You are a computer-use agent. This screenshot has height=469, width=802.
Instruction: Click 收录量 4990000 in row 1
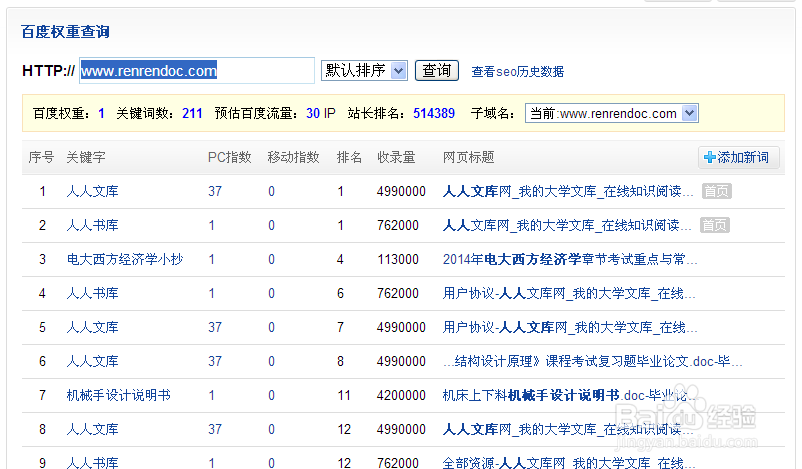(x=402, y=191)
